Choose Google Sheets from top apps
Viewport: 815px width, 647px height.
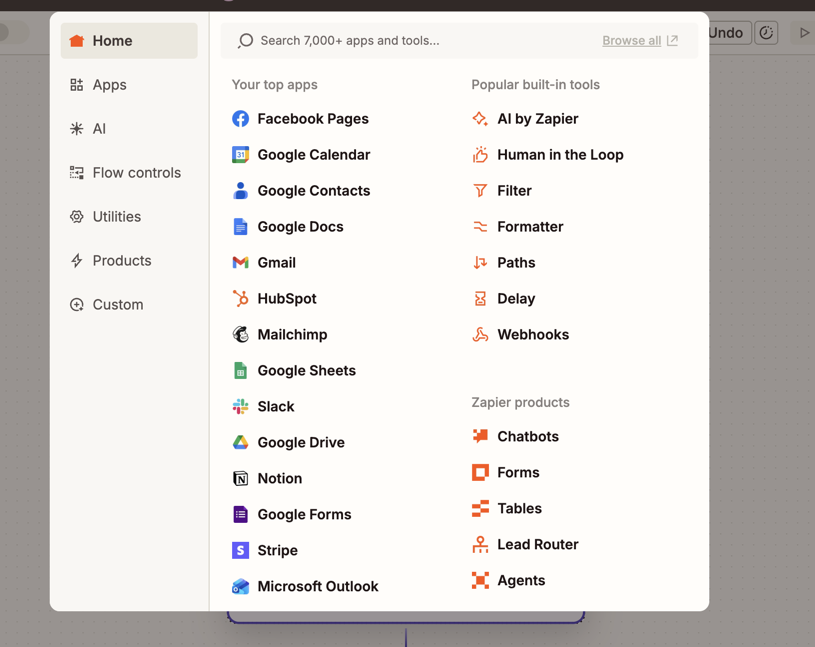click(307, 371)
